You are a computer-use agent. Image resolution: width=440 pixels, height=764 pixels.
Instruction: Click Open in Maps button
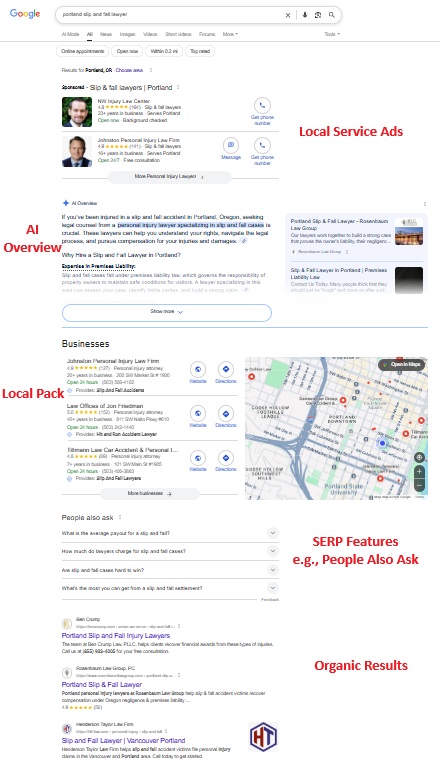point(402,364)
